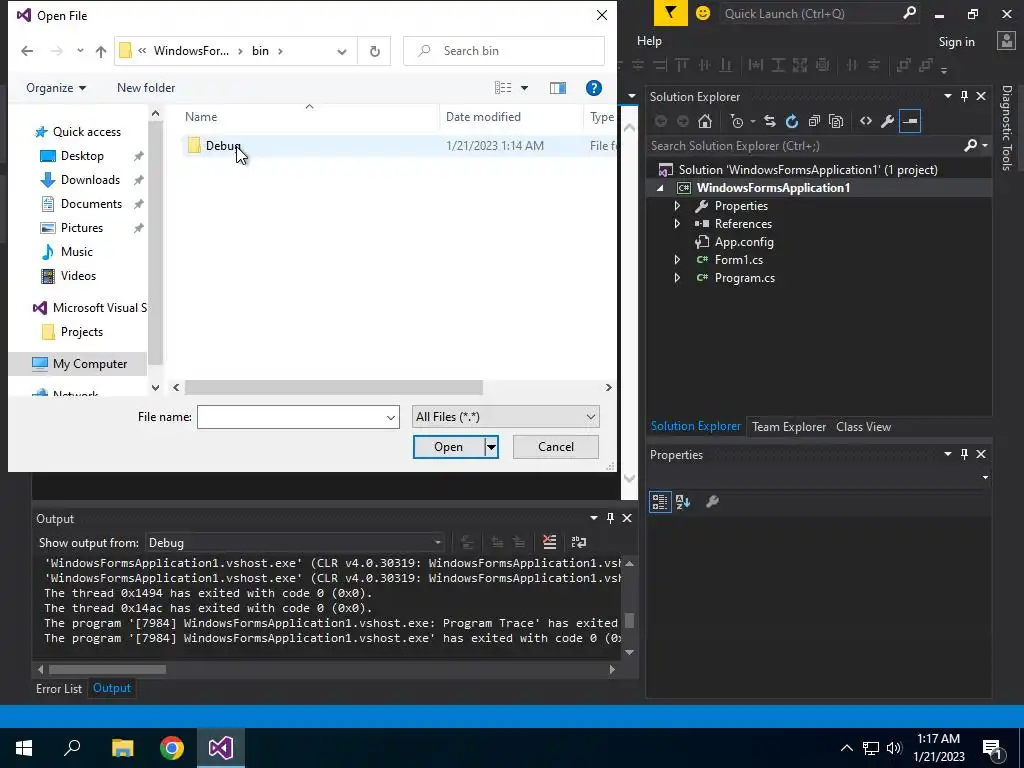Open the All Files type filter dropdown
1024x768 pixels.
[x=505, y=417]
